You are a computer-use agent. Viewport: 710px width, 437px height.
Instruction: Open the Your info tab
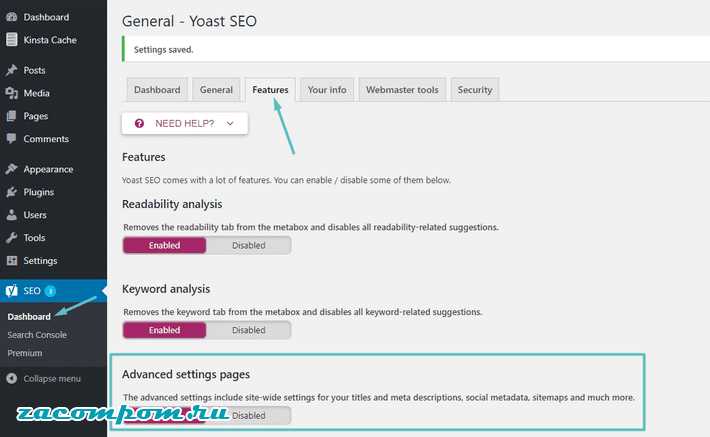point(327,90)
